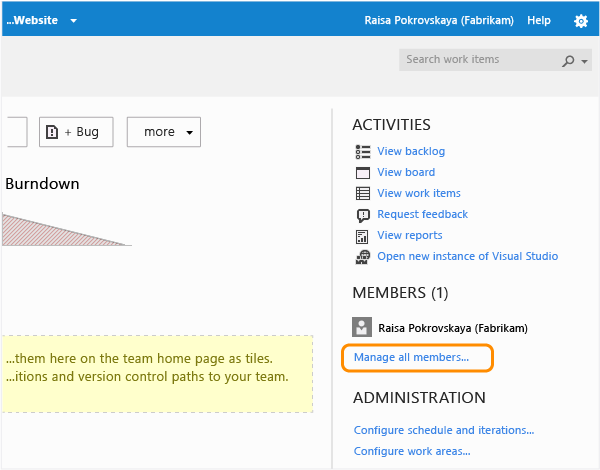Click the View reports chart icon
The height and width of the screenshot is (470, 600).
coord(362,236)
